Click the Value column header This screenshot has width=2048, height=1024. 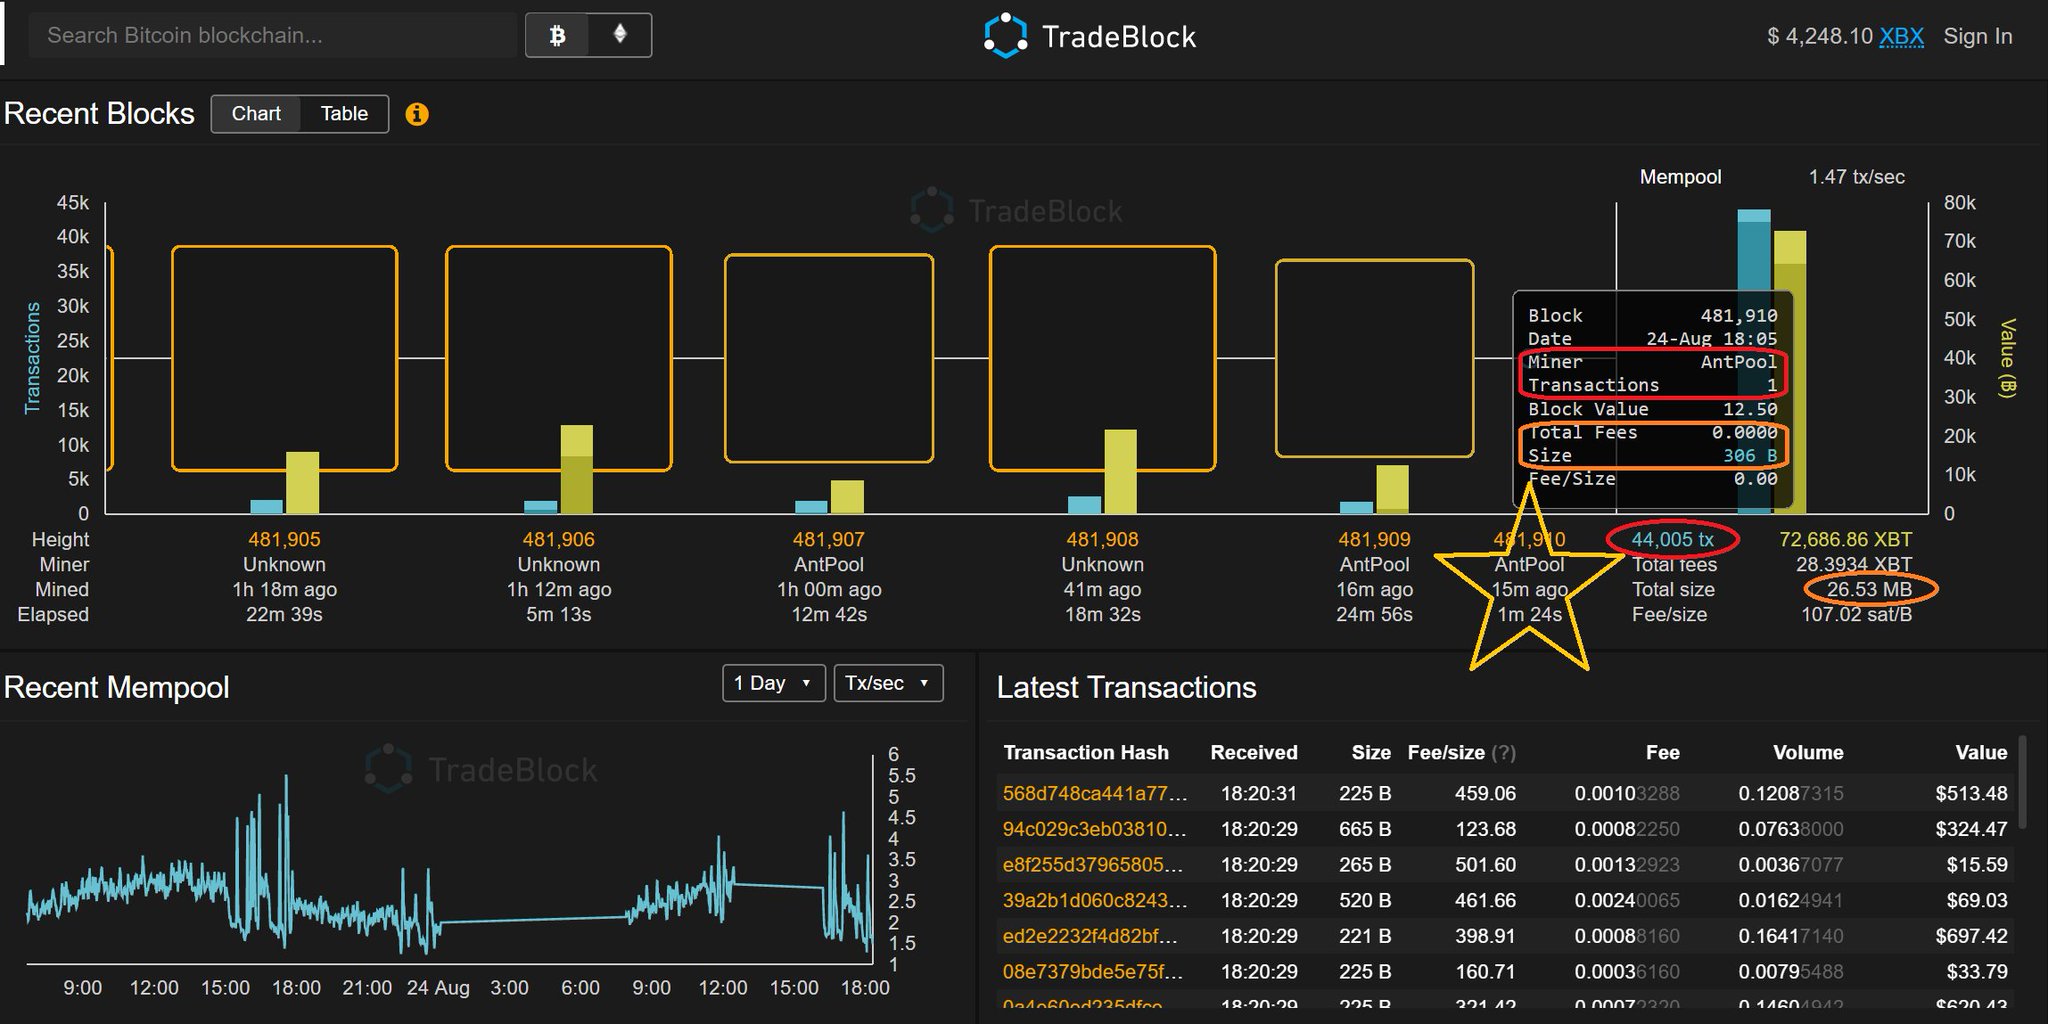pos(1981,753)
